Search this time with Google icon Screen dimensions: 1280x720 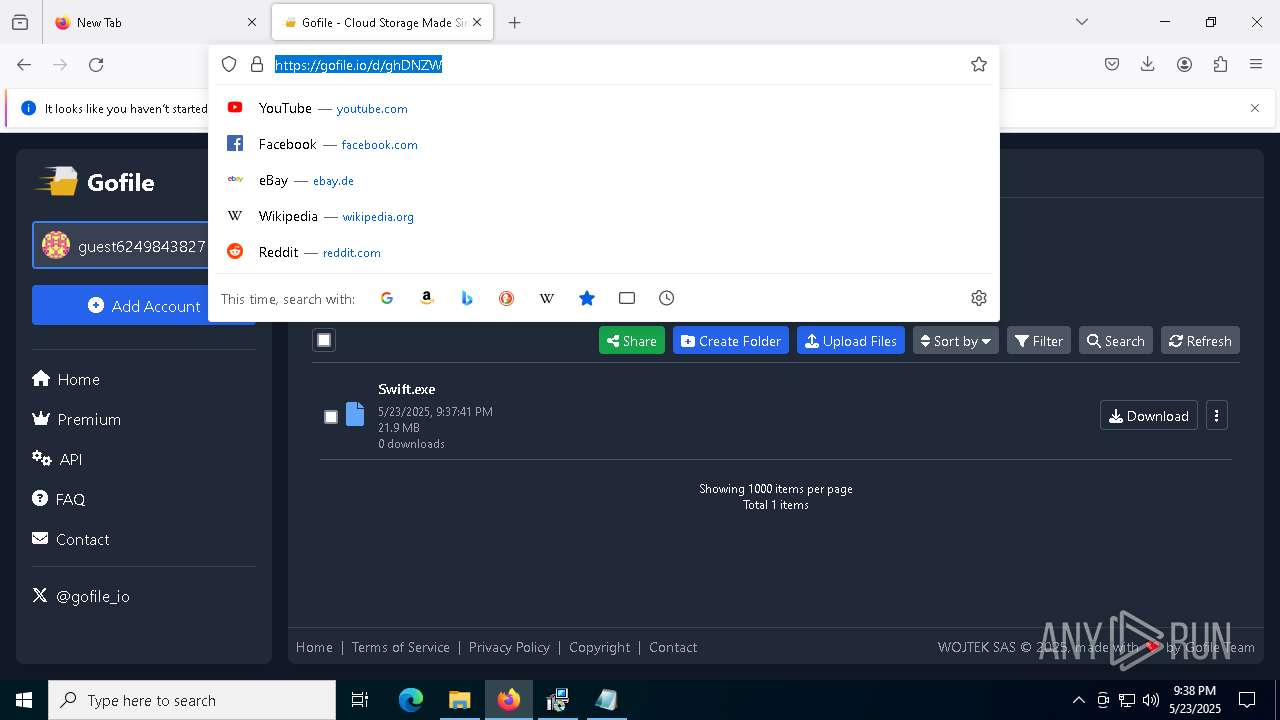387,298
